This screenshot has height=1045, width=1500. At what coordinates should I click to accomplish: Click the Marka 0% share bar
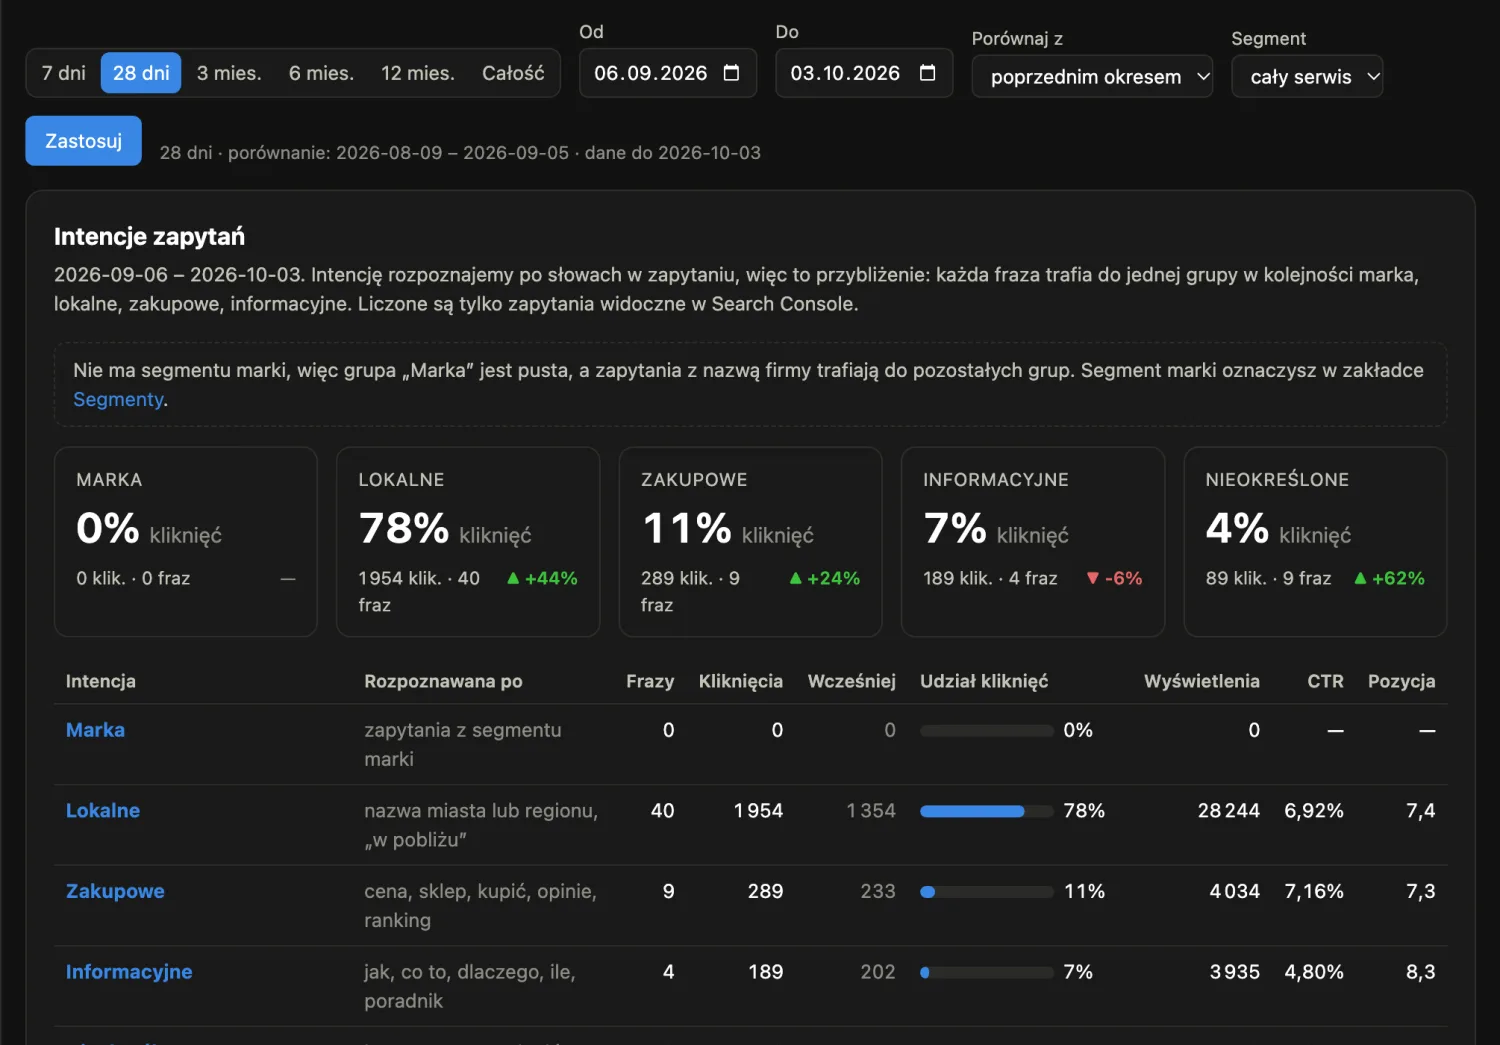(x=987, y=731)
